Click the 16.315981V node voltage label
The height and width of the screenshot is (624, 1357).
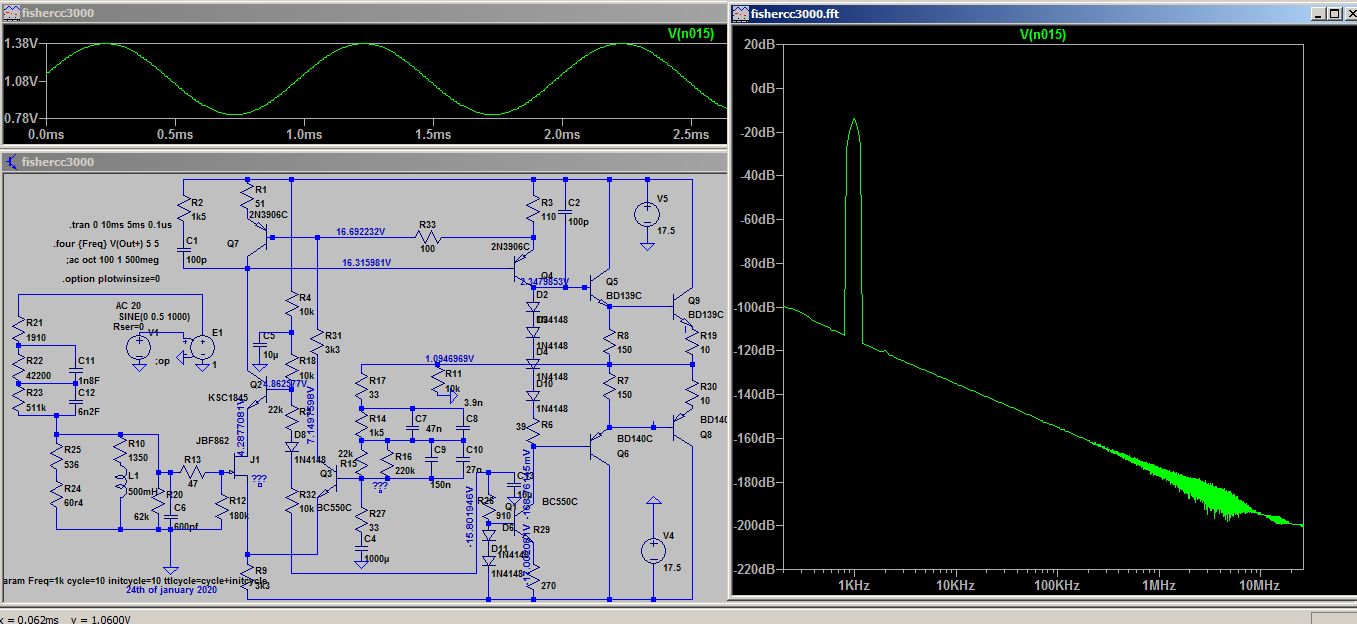(366, 263)
